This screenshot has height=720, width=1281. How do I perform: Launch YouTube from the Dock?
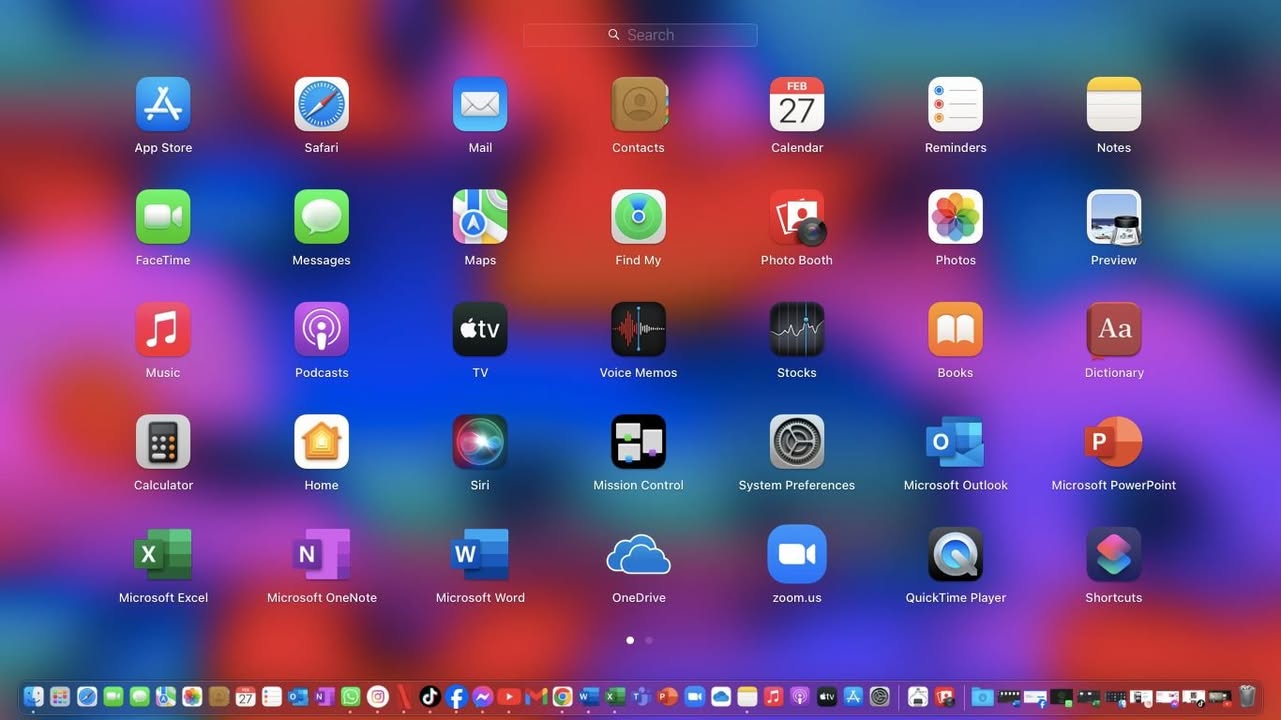coord(509,697)
